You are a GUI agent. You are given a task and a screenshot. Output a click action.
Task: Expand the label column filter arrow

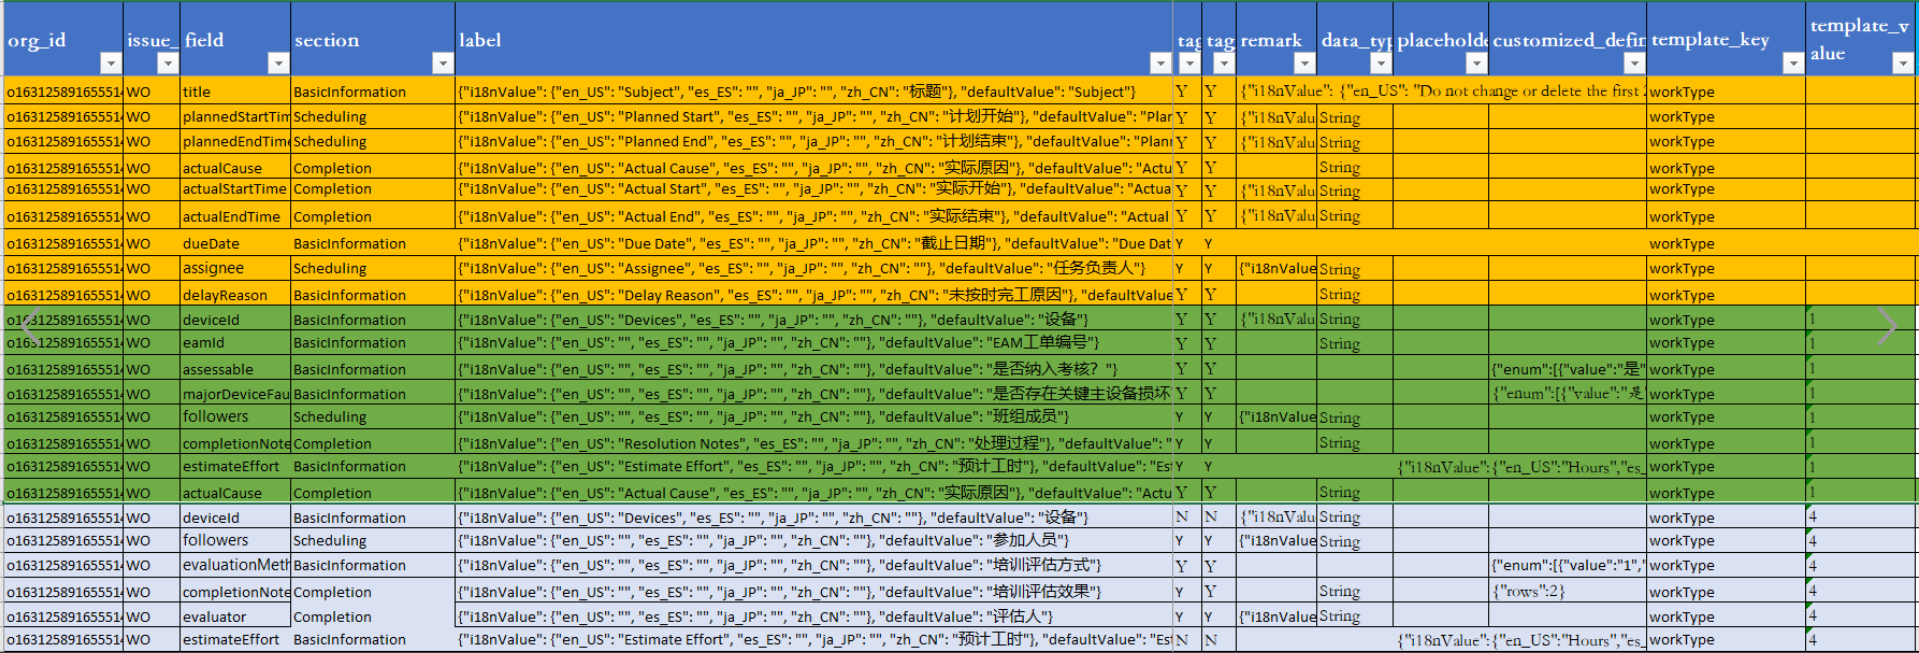coord(1160,64)
